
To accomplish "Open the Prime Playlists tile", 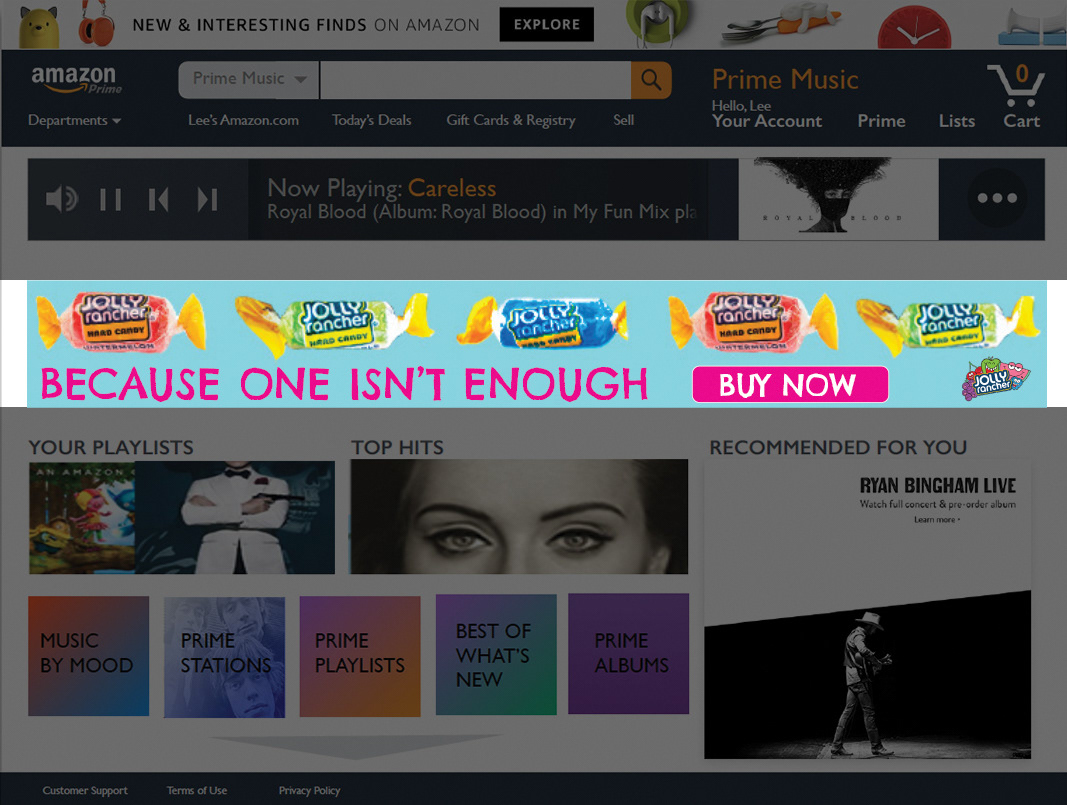I will 360,656.
